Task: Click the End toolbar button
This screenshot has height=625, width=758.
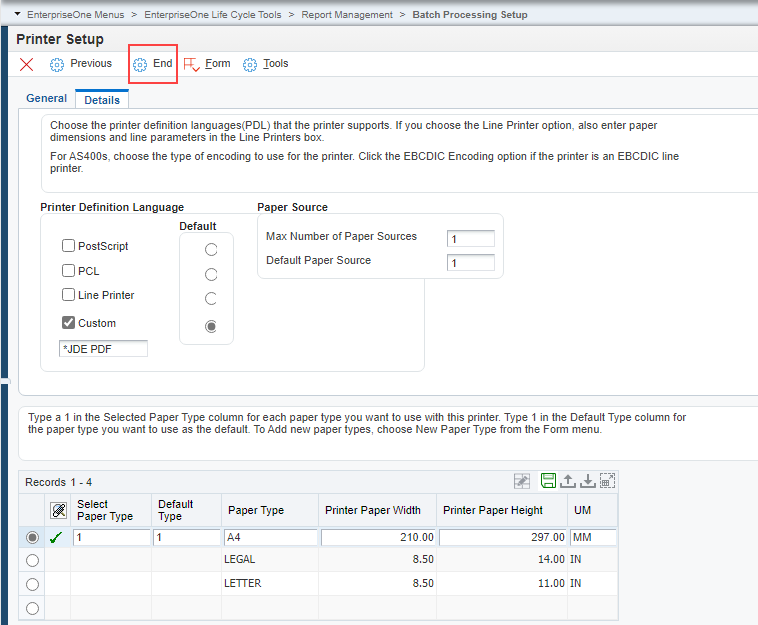Action: [x=153, y=64]
